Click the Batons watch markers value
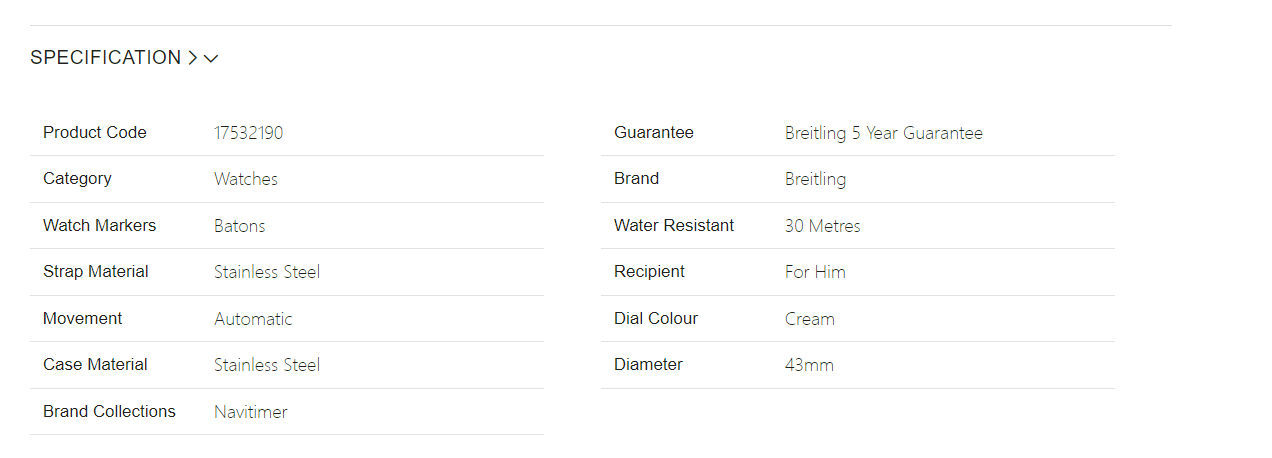The width and height of the screenshot is (1272, 458). click(240, 226)
